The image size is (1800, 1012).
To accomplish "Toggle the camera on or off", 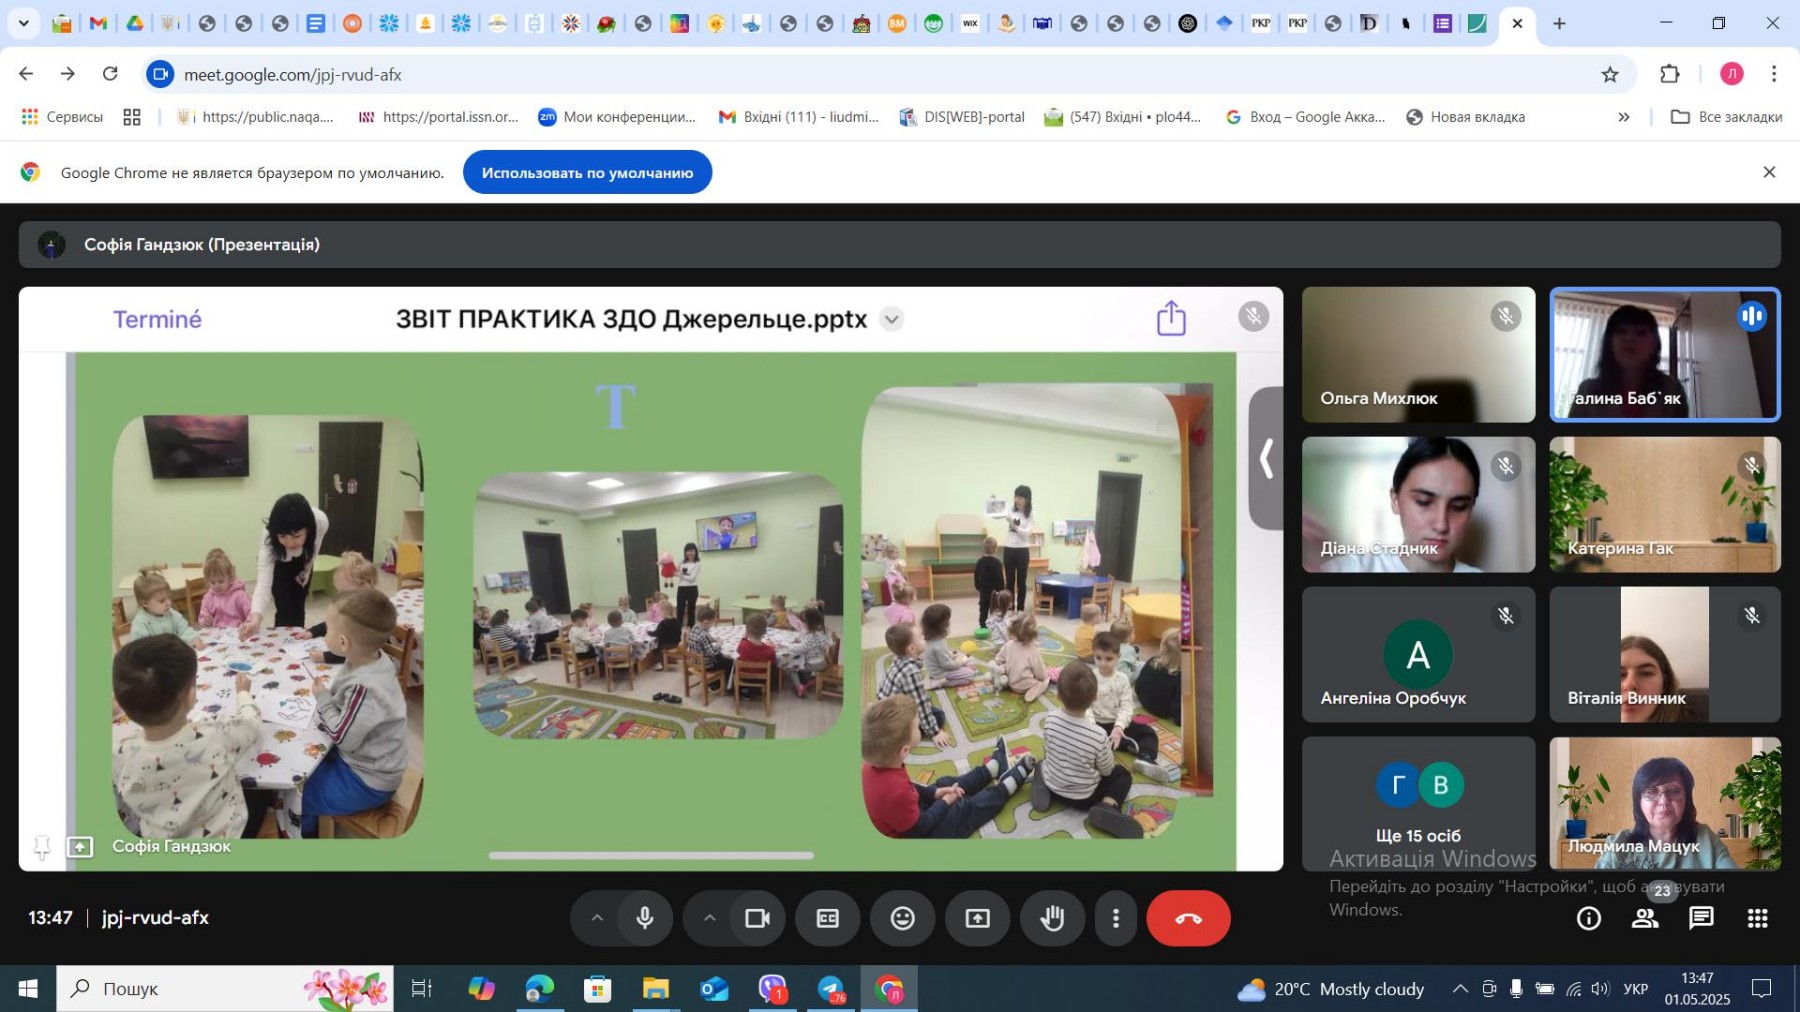I will click(757, 918).
